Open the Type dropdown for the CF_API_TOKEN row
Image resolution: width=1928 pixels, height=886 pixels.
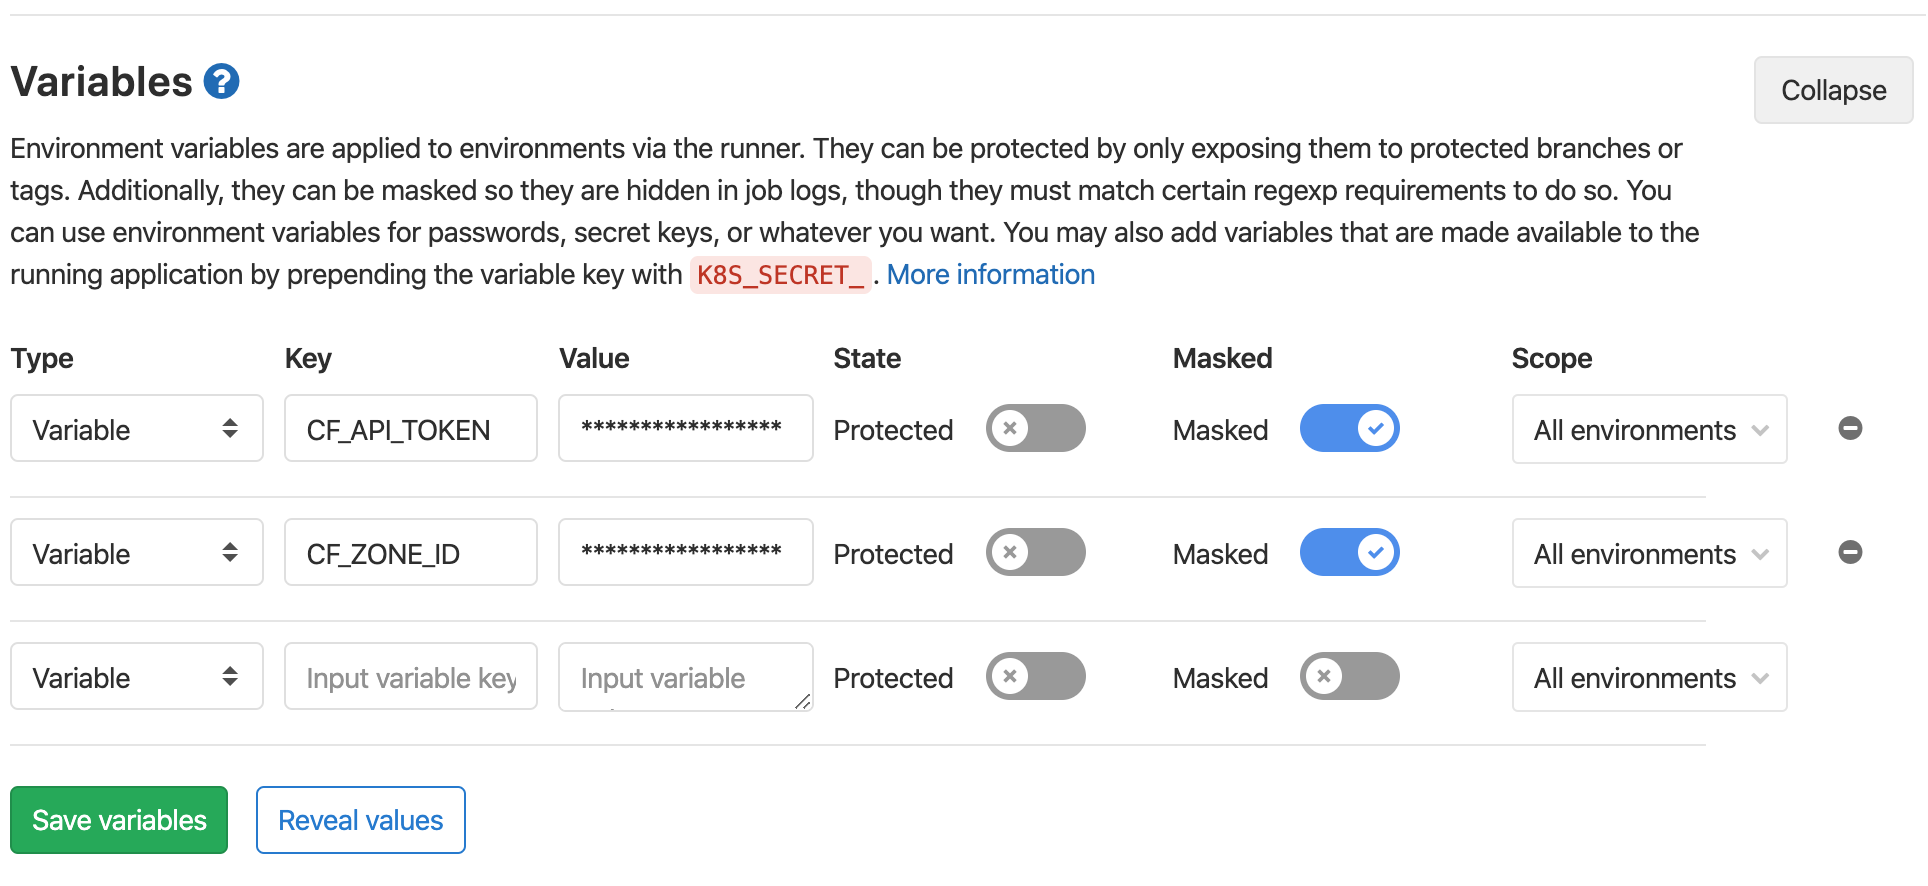click(x=136, y=428)
